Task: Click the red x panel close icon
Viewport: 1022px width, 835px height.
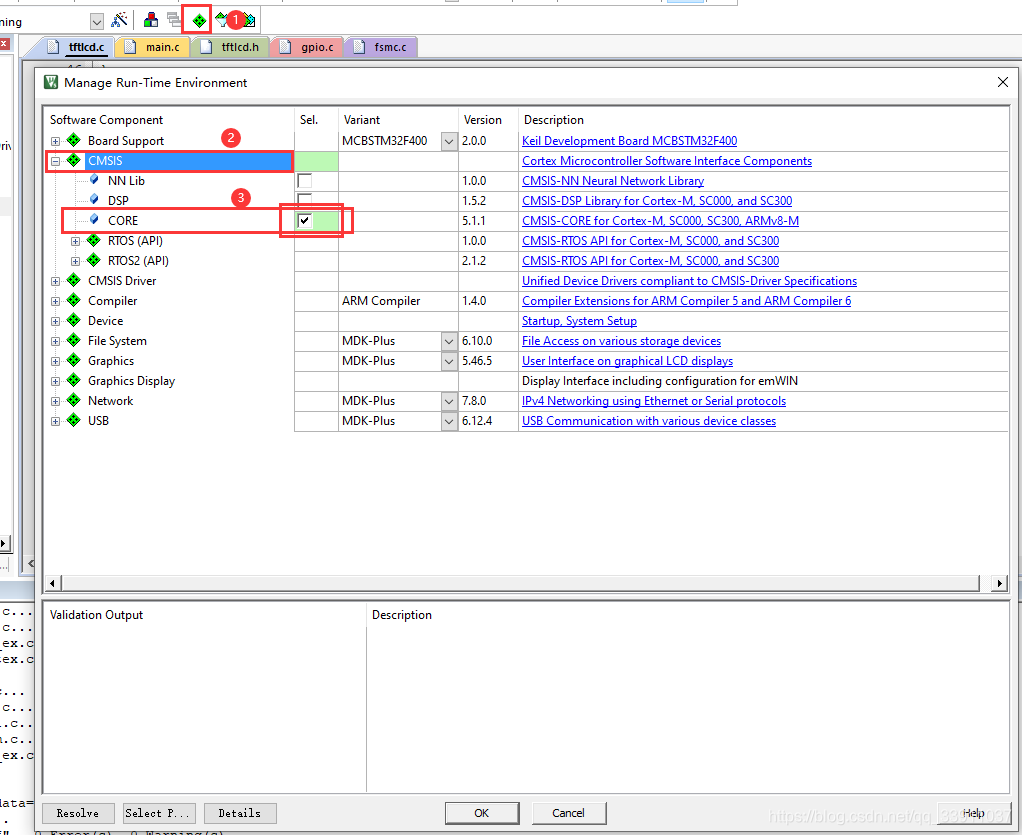Action: pos(4,44)
